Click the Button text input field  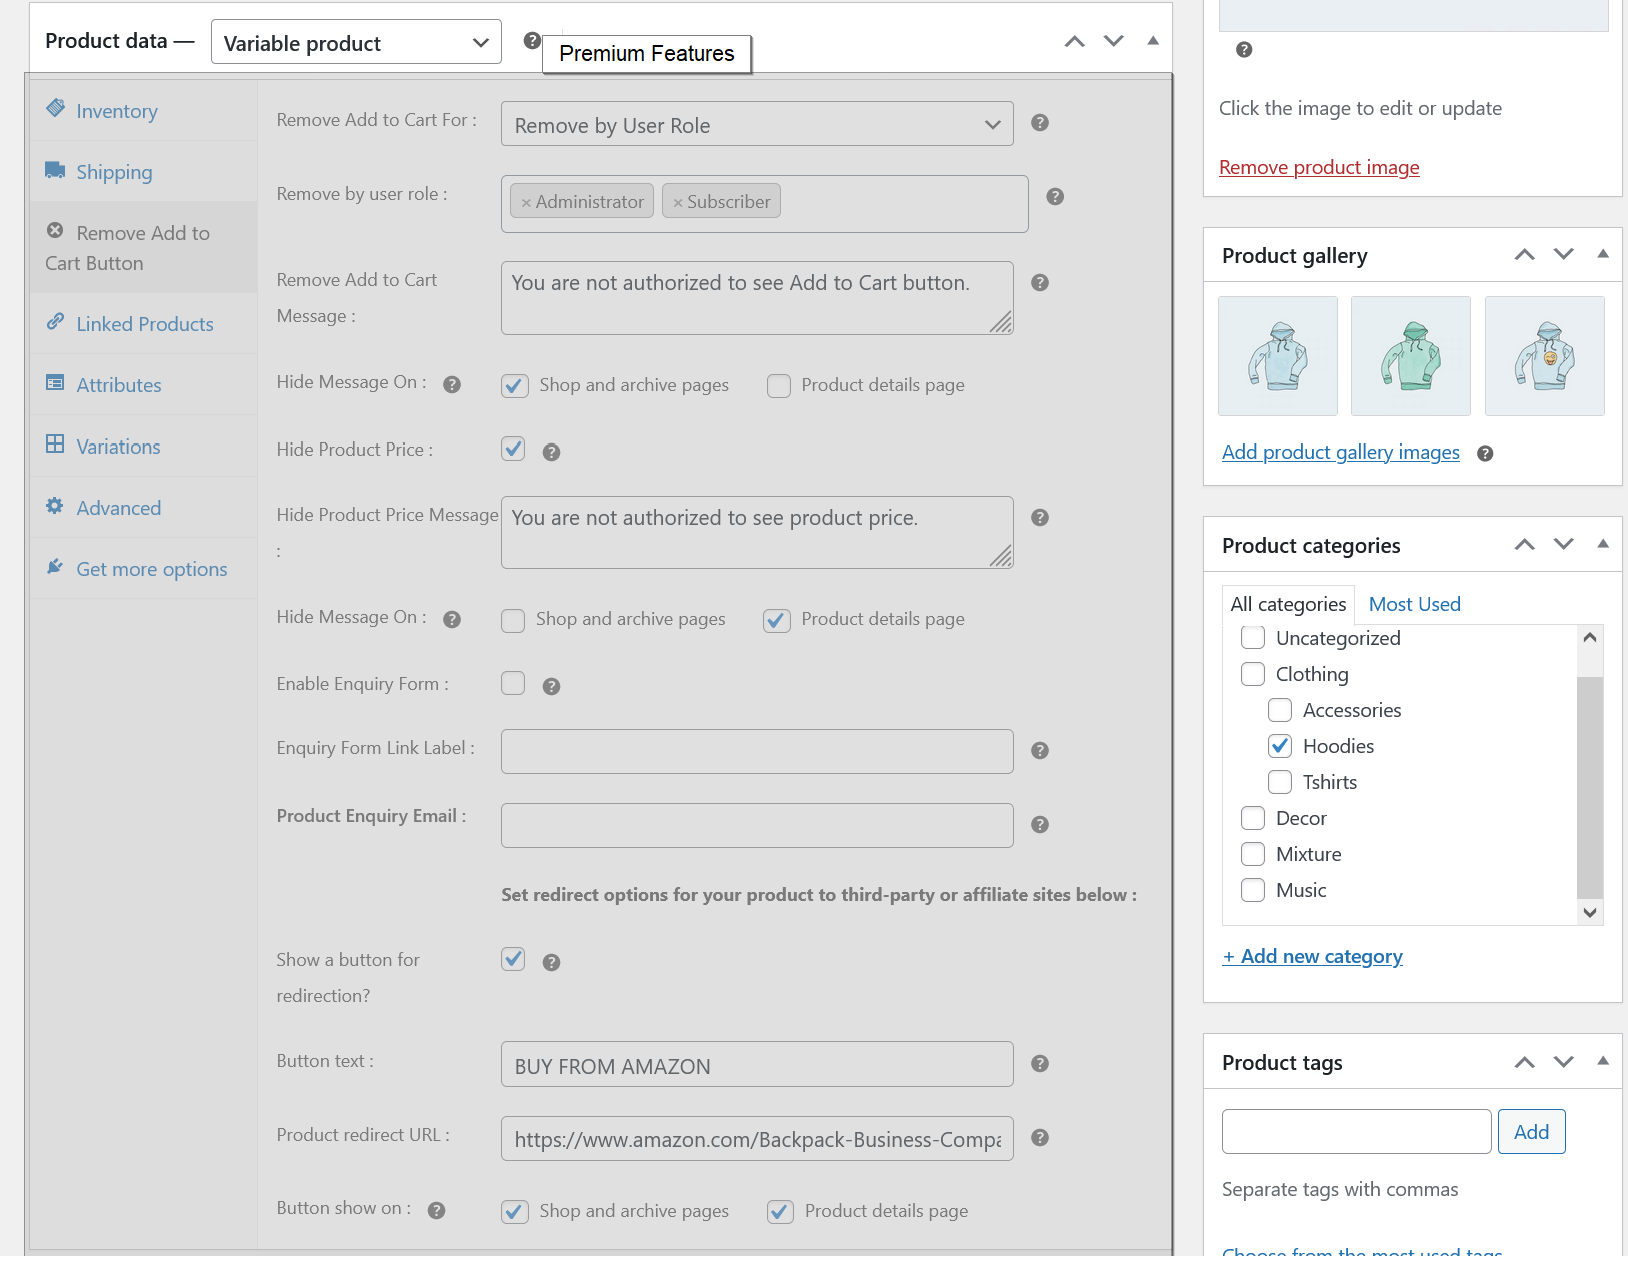757,1064
